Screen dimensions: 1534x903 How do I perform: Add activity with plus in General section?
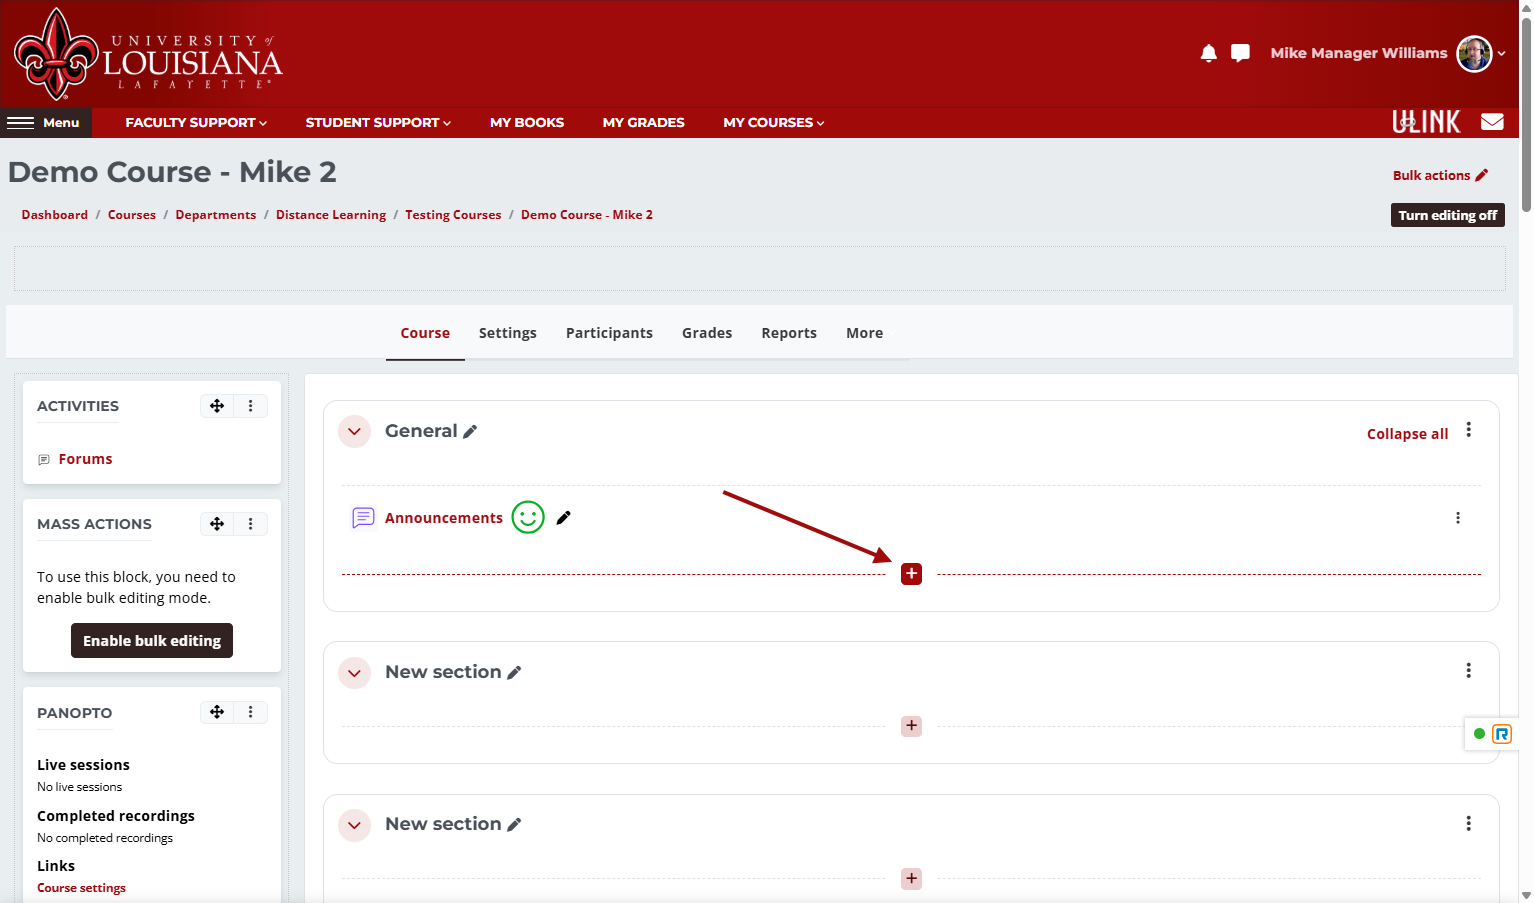[x=911, y=574]
